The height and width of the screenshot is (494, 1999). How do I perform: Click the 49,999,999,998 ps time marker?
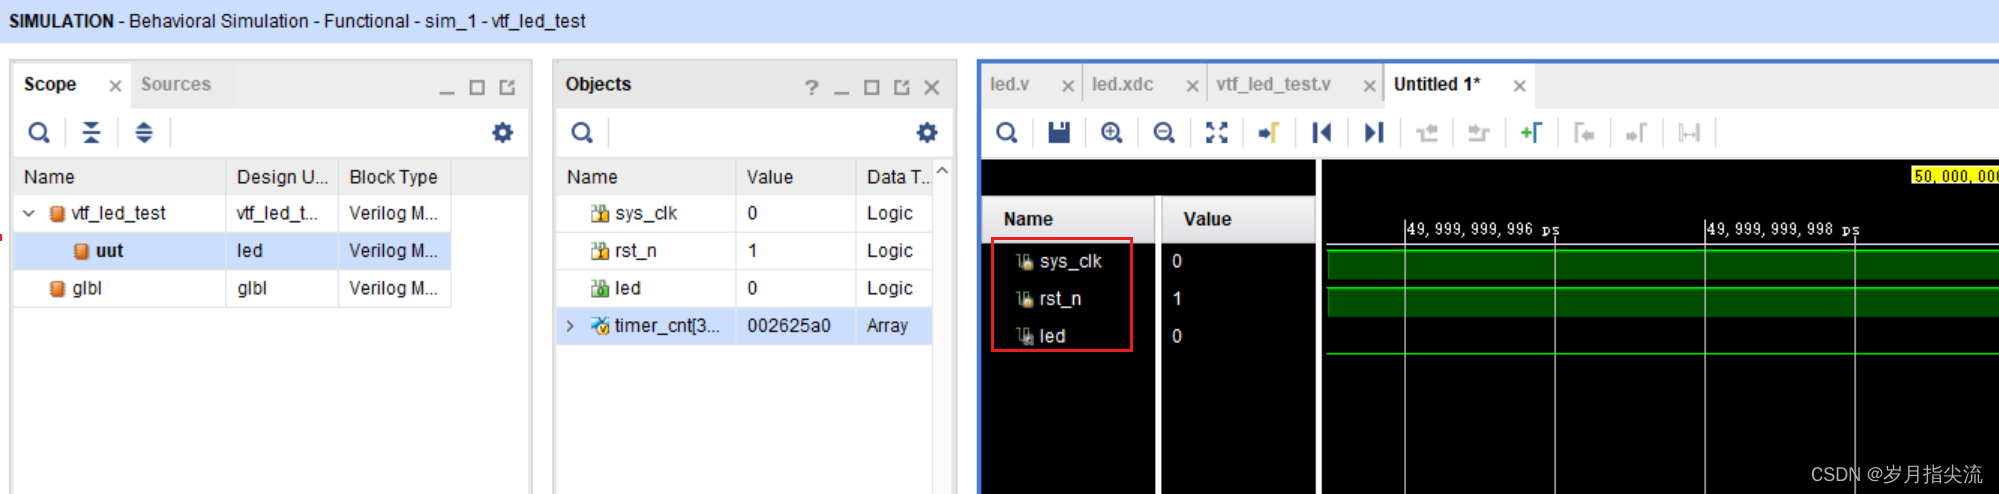[x=1783, y=229]
